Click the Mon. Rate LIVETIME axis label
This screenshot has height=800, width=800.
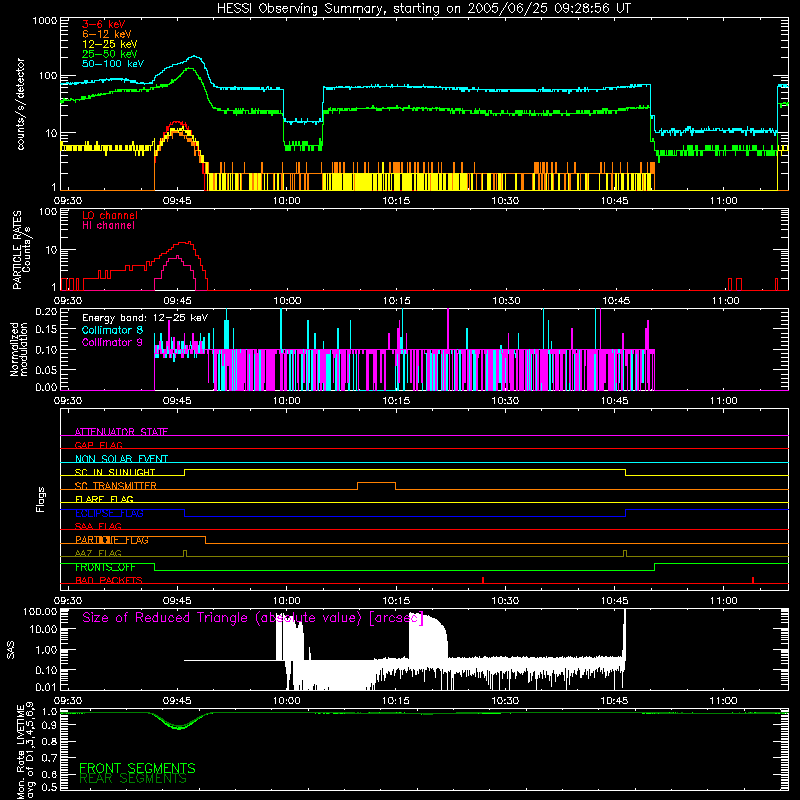coord(25,749)
